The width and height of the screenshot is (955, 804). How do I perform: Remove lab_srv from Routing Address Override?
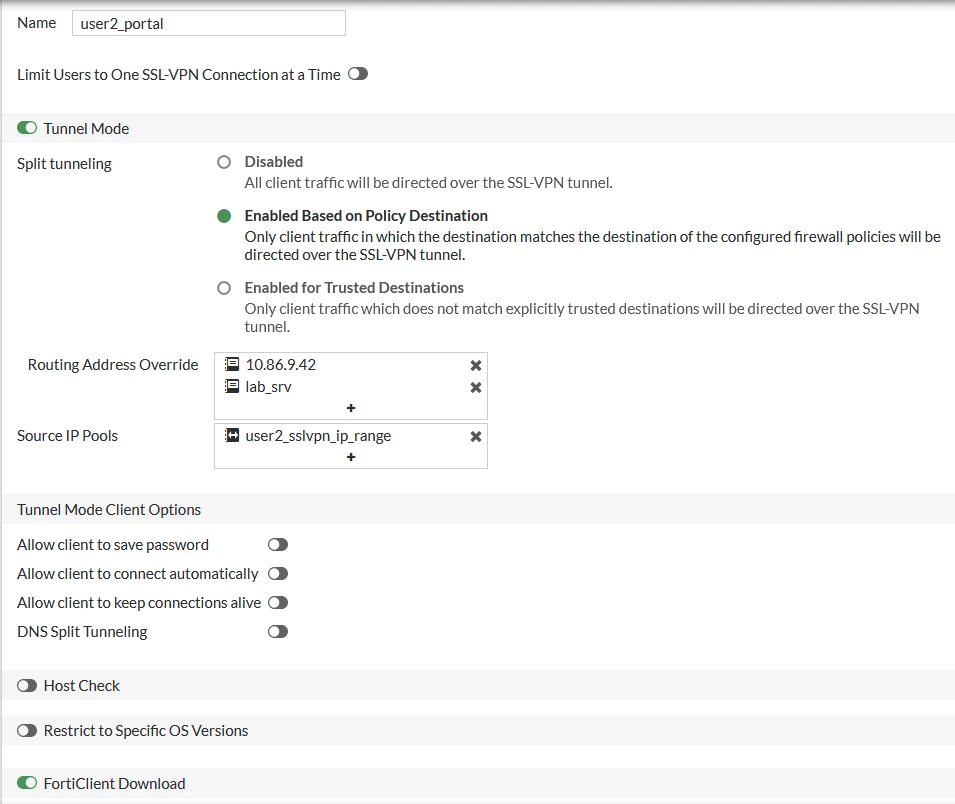[476, 387]
